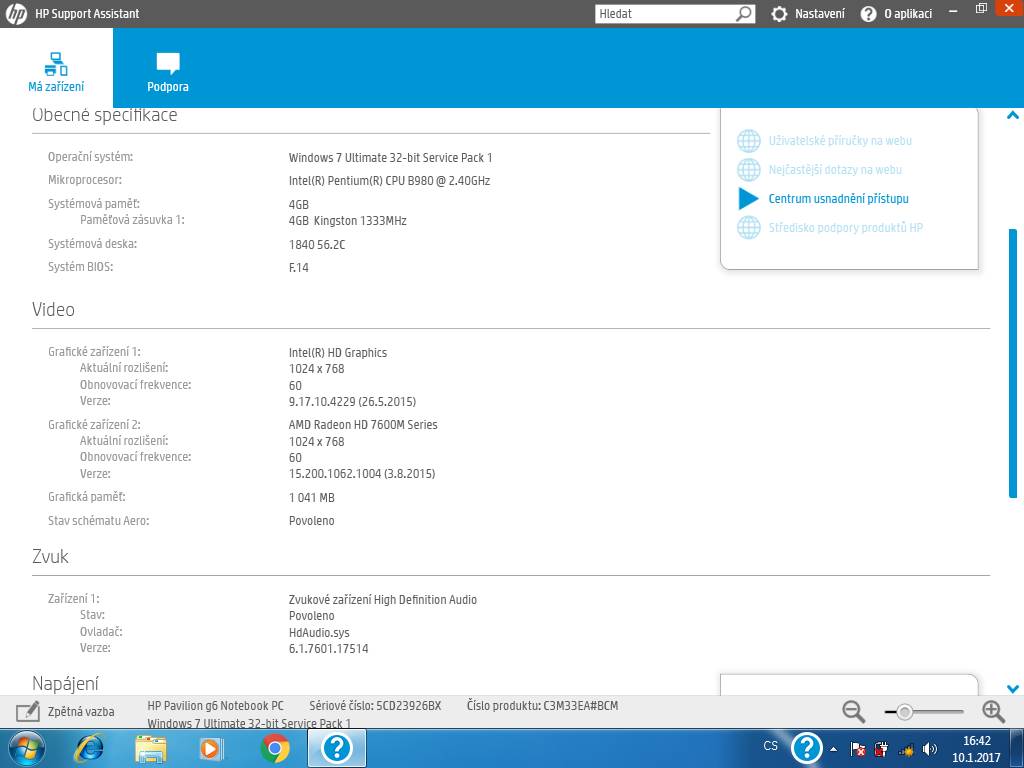This screenshot has height=768, width=1024.
Task: Launch Internet Explorer from taskbar
Action: [89, 748]
